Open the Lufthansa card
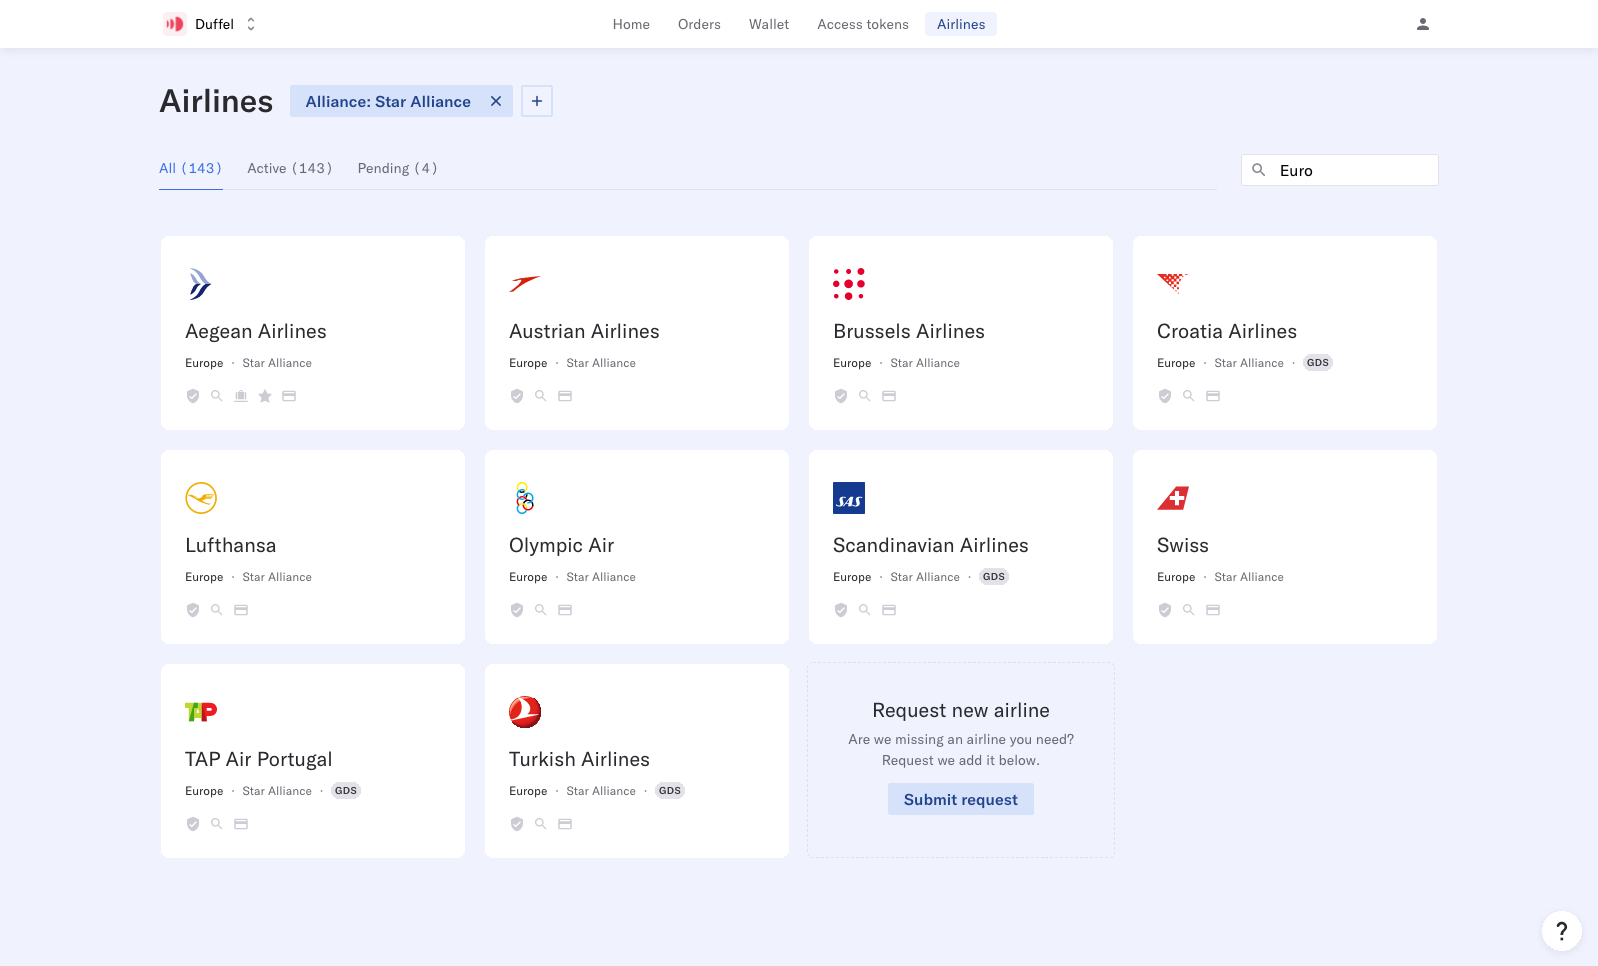 313,547
